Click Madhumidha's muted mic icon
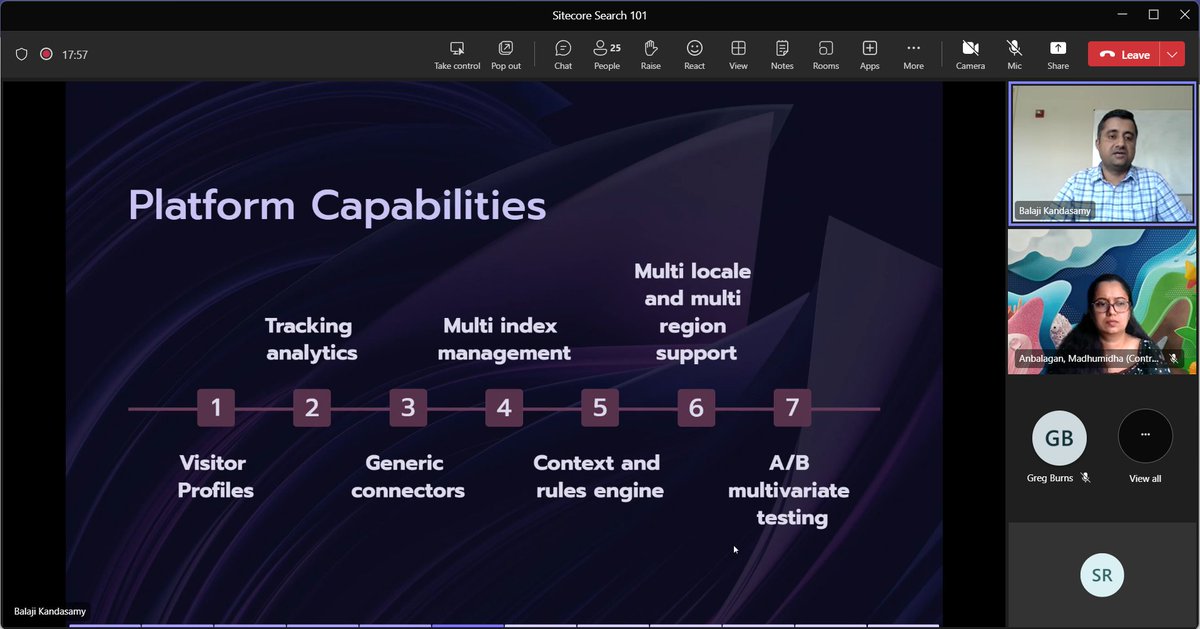1200x629 pixels. 1174,358
